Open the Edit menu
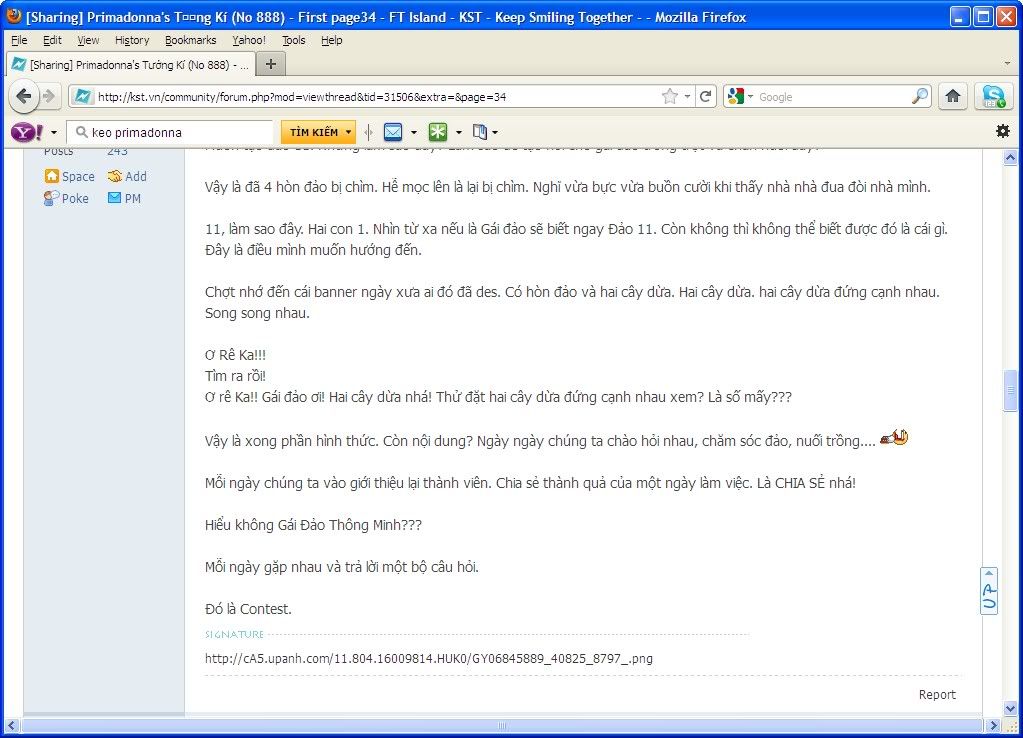The image size is (1023, 738). 52,40
